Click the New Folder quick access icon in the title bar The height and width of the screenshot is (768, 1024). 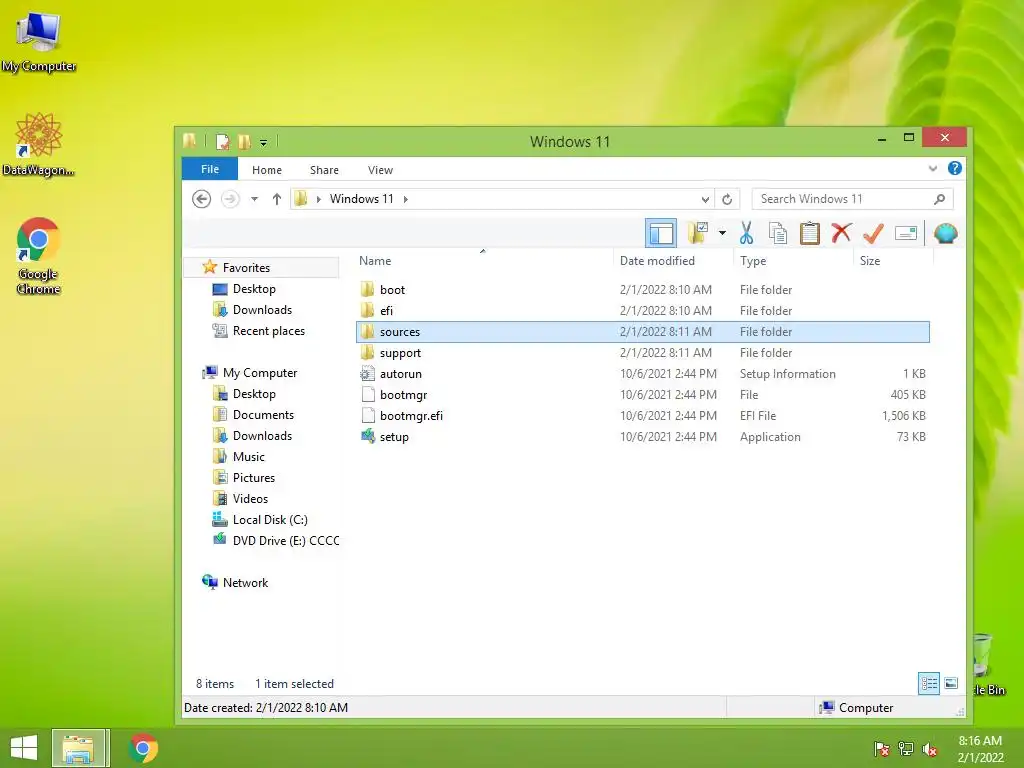244,141
